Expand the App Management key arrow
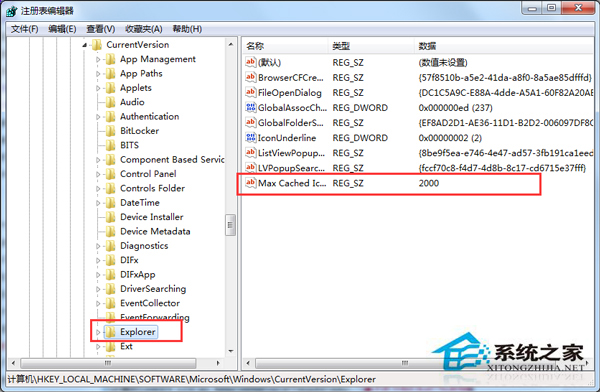Viewport: 600px width, 392px height. (x=98, y=60)
